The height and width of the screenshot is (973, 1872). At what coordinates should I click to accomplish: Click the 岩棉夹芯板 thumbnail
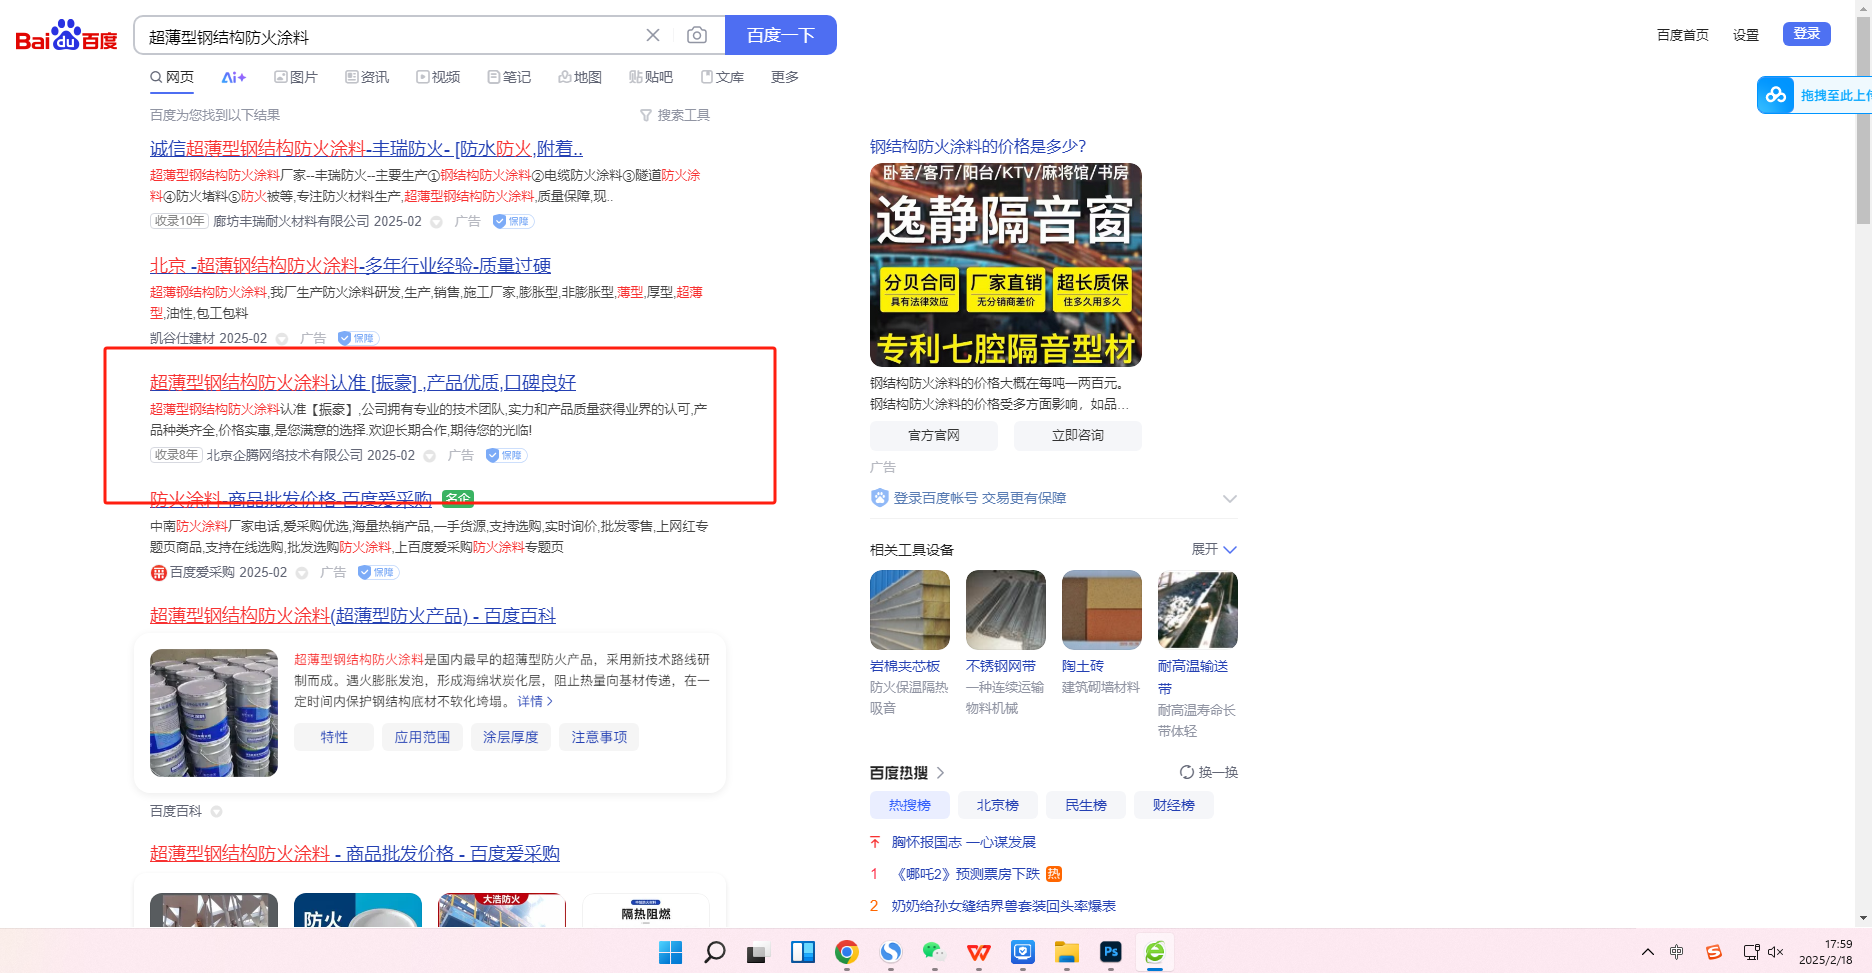coord(910,610)
